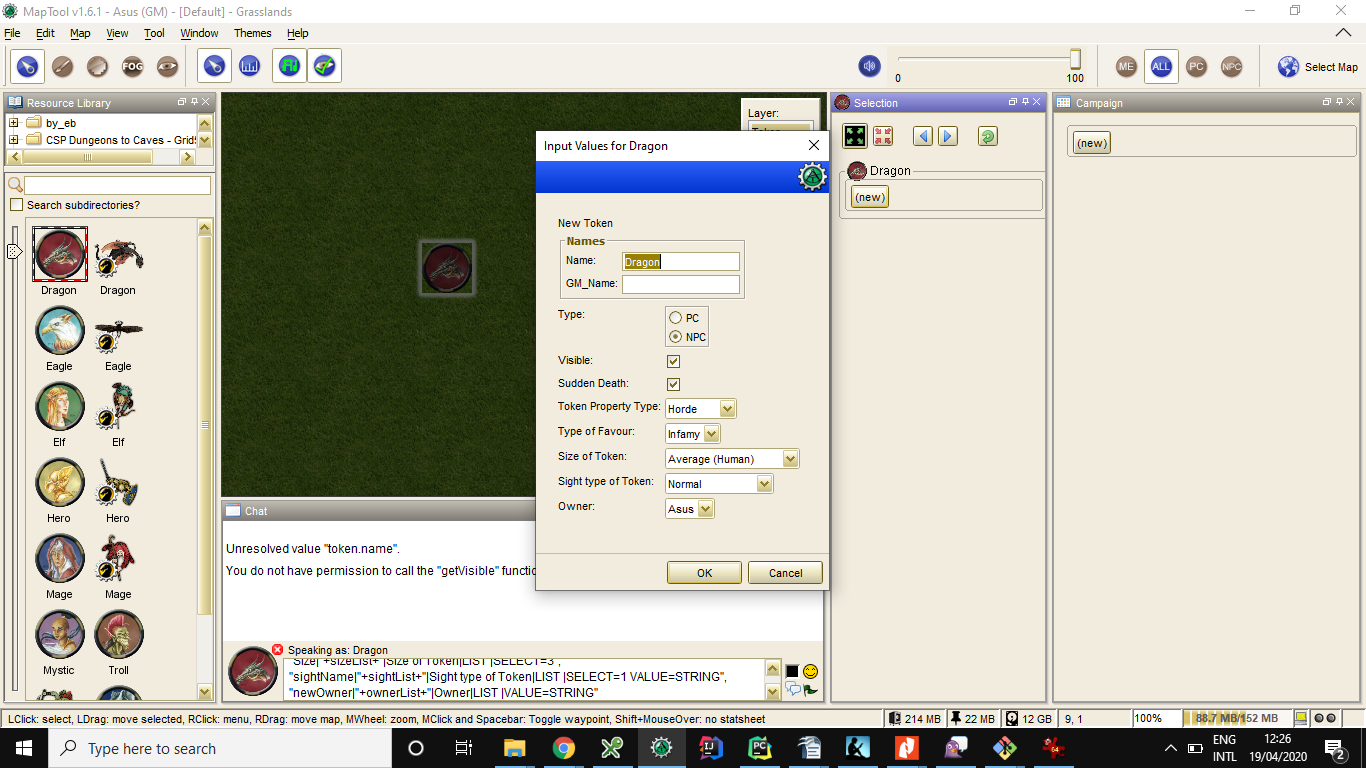The width and height of the screenshot is (1366, 768).
Task: Select the Troll token in the Resource Library
Action: click(x=118, y=634)
